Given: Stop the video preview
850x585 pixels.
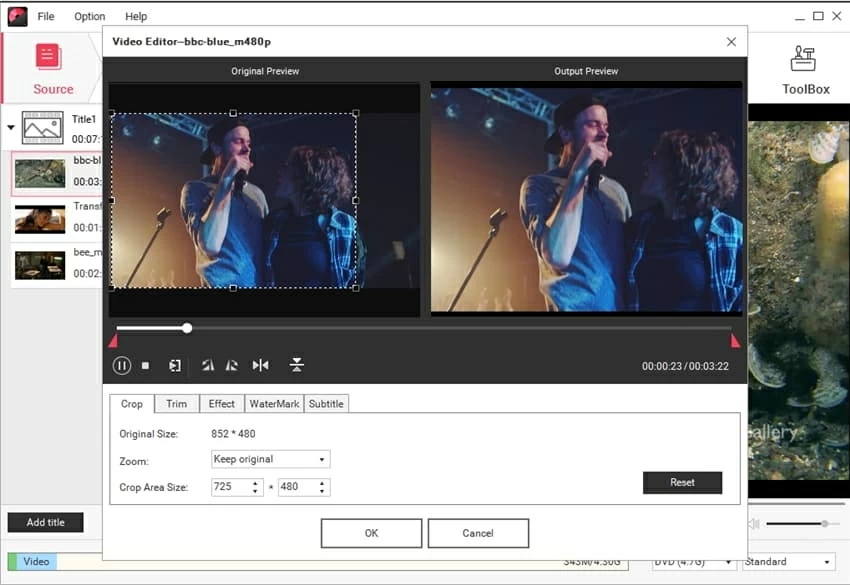Looking at the screenshot, I should coord(145,366).
